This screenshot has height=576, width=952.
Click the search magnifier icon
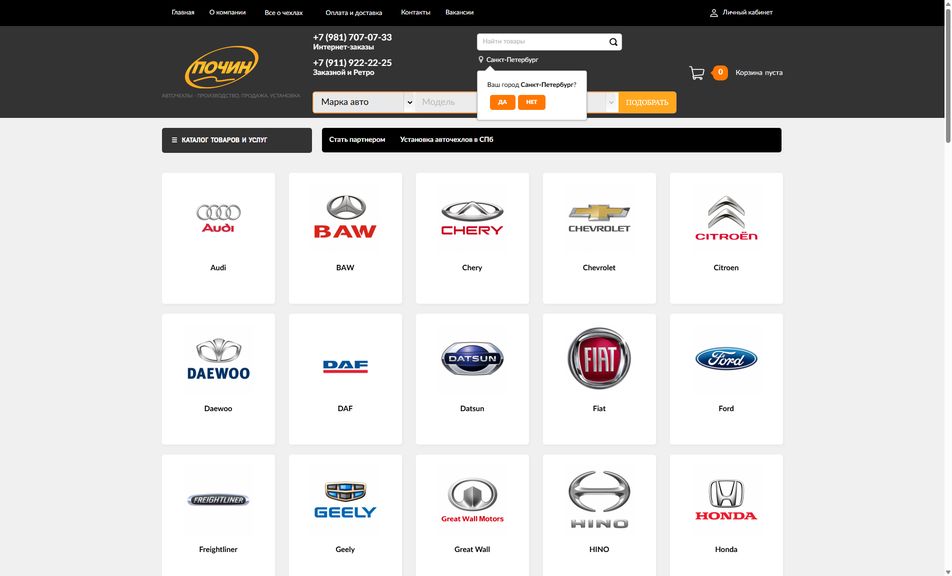point(613,42)
